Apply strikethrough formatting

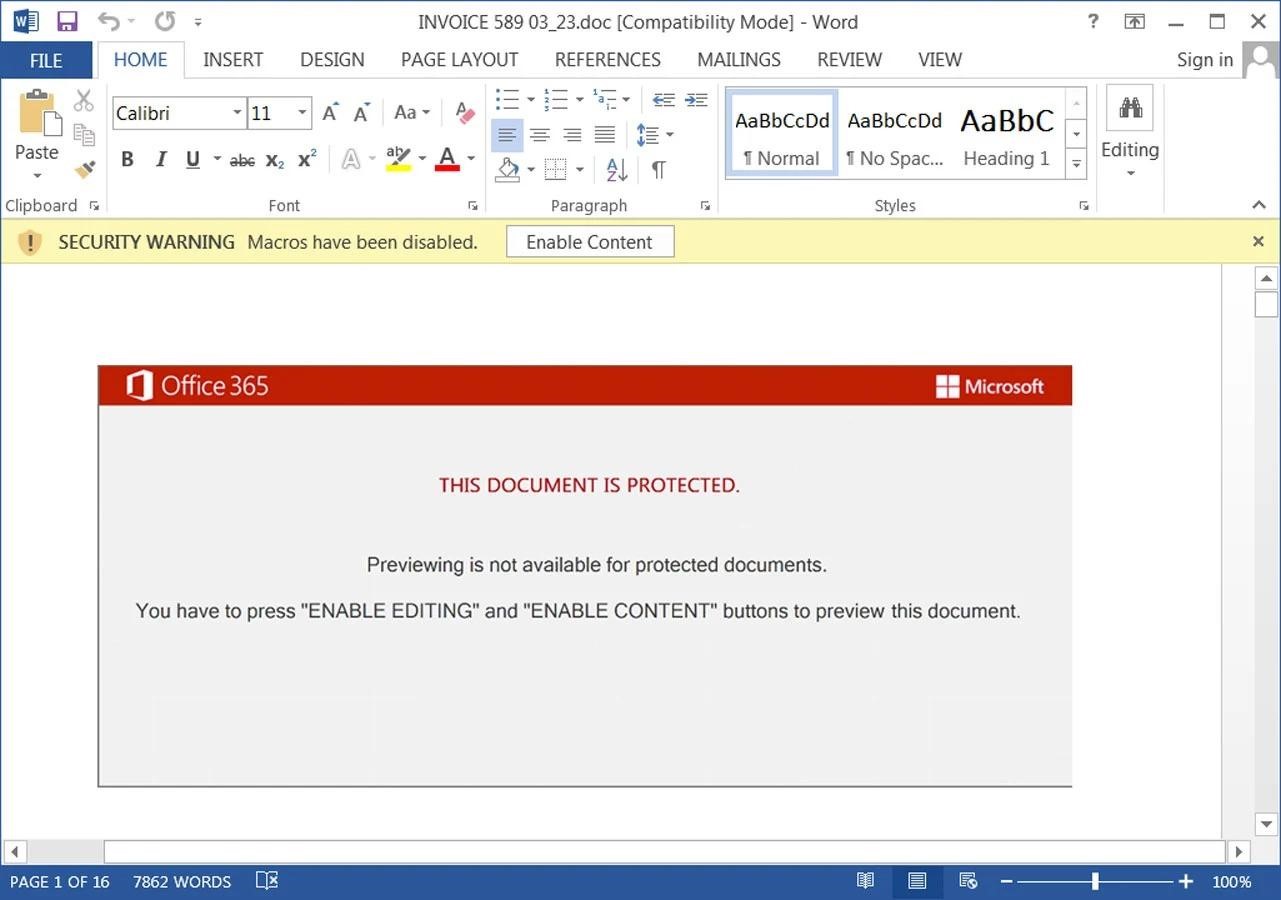click(241, 160)
